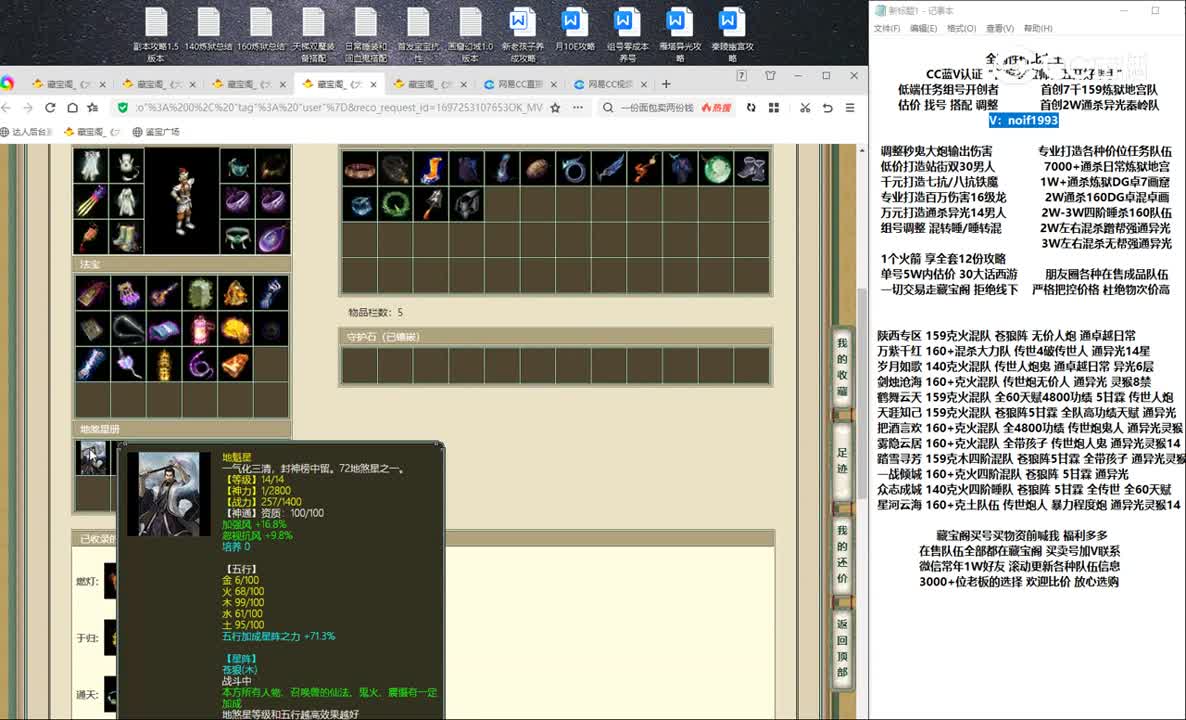The height and width of the screenshot is (720, 1186).
Task: Open 我的还价 side button
Action: [843, 555]
